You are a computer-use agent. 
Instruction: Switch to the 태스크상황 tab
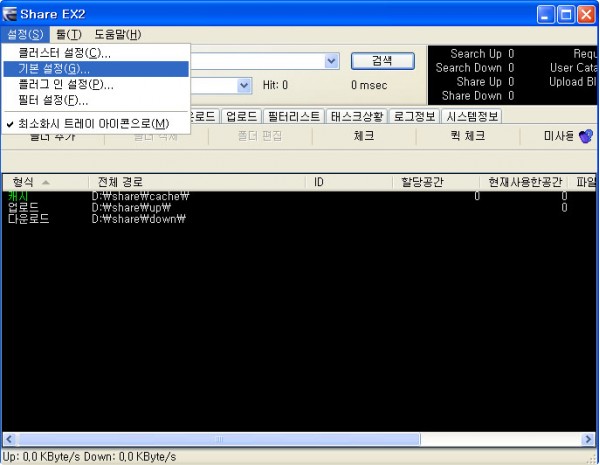pos(357,116)
